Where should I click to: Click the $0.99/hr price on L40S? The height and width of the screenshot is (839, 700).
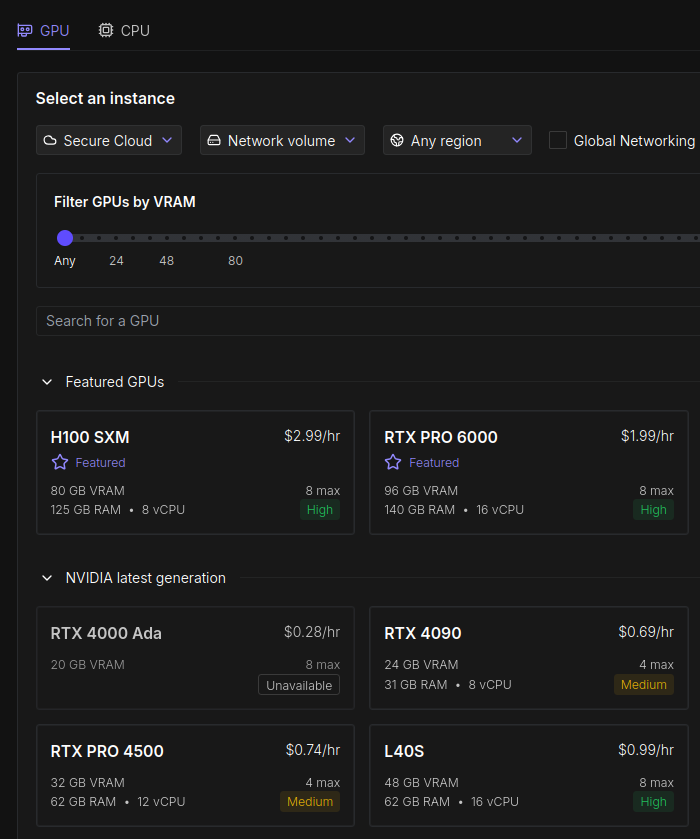(x=646, y=750)
